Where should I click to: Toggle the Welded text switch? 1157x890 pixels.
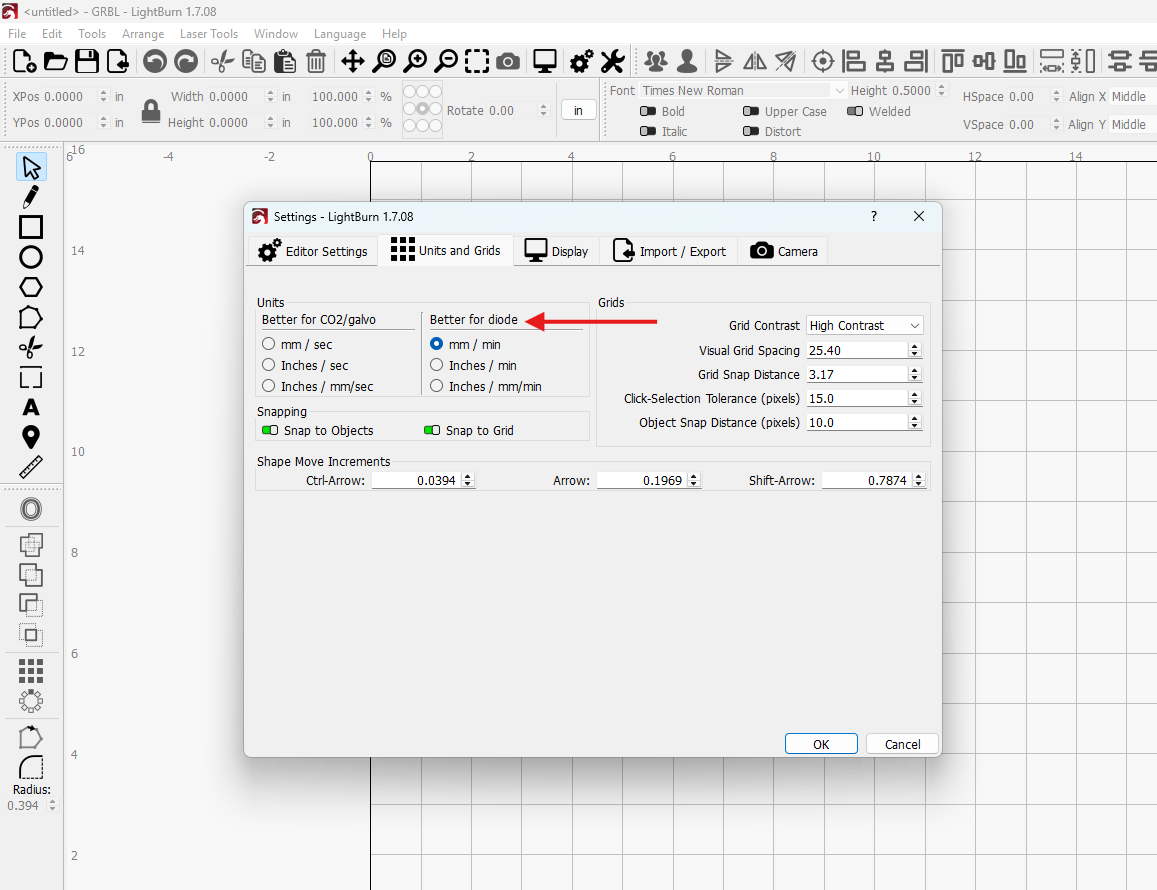pyautogui.click(x=855, y=111)
